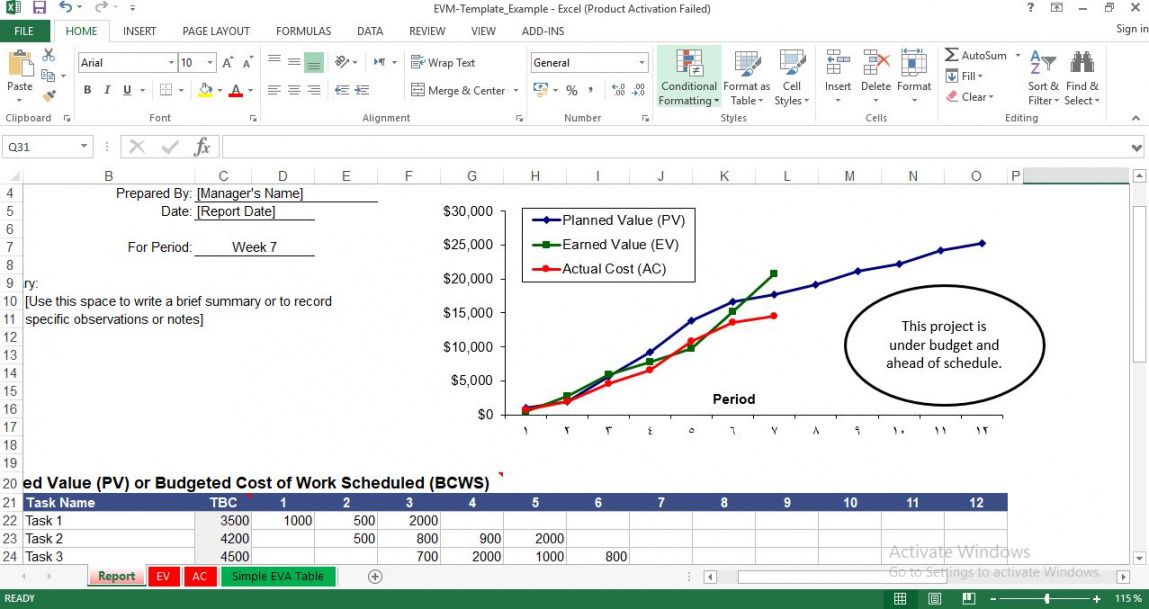Screen dimensions: 1149x609
Task: Open the FILE tab
Action: pyautogui.click(x=24, y=31)
